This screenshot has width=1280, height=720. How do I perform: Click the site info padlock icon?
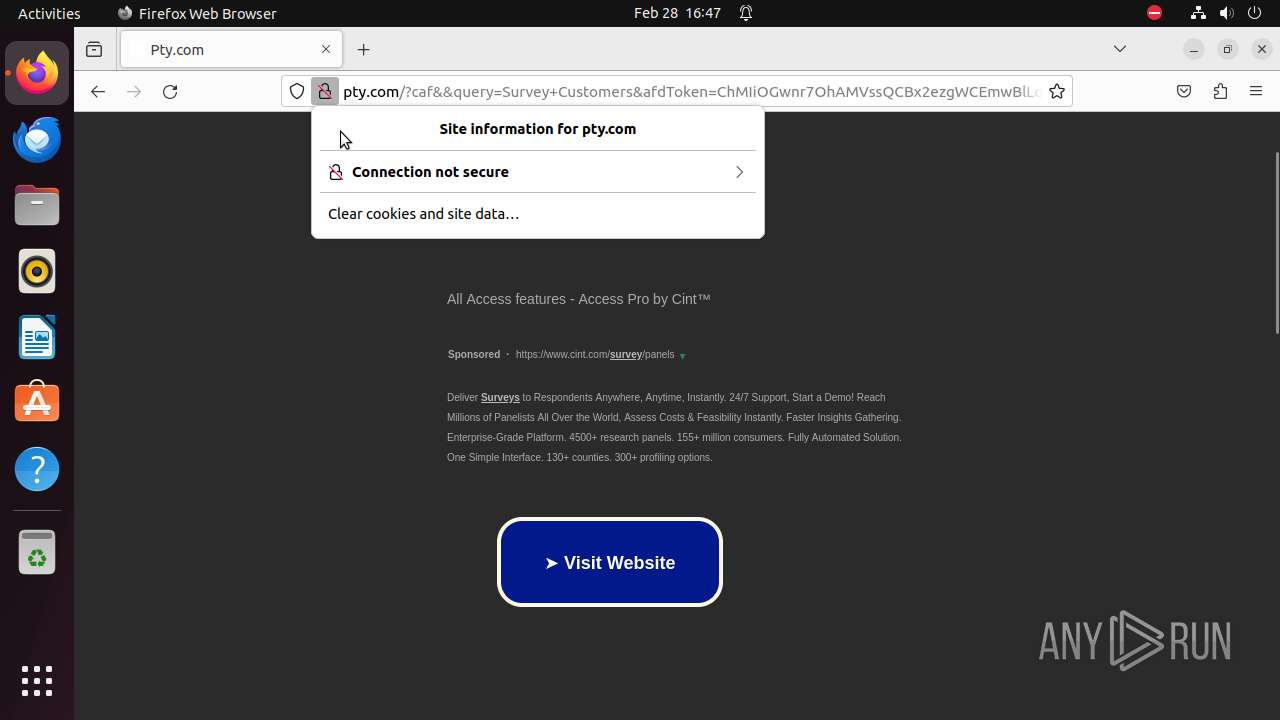coord(325,91)
